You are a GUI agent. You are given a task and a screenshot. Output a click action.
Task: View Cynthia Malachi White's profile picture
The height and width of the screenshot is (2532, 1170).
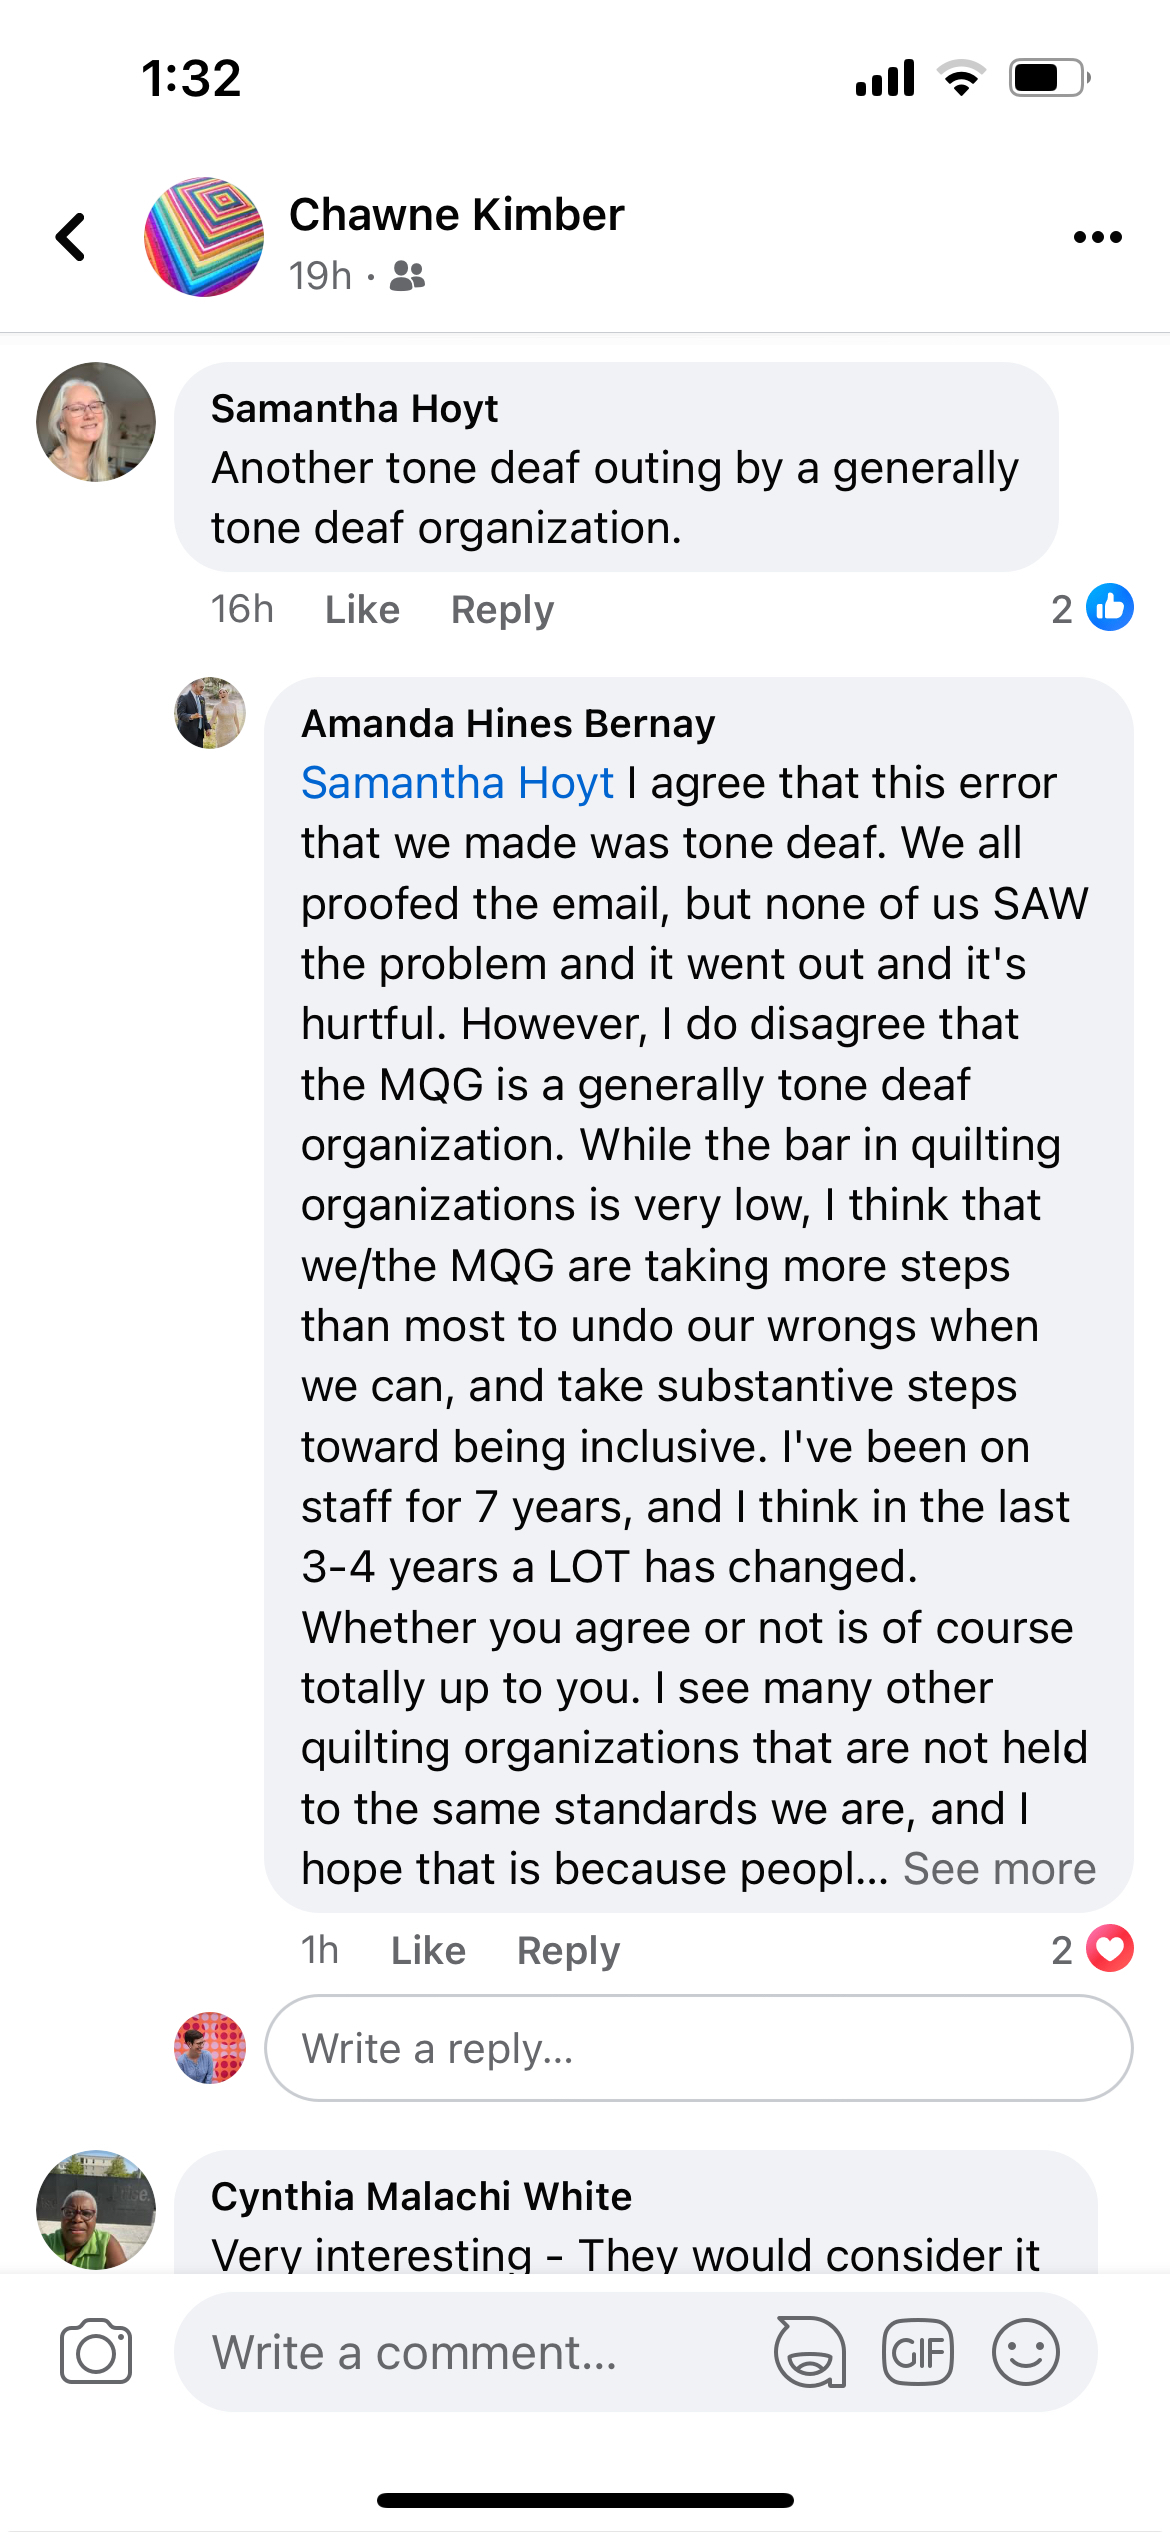(x=96, y=2210)
